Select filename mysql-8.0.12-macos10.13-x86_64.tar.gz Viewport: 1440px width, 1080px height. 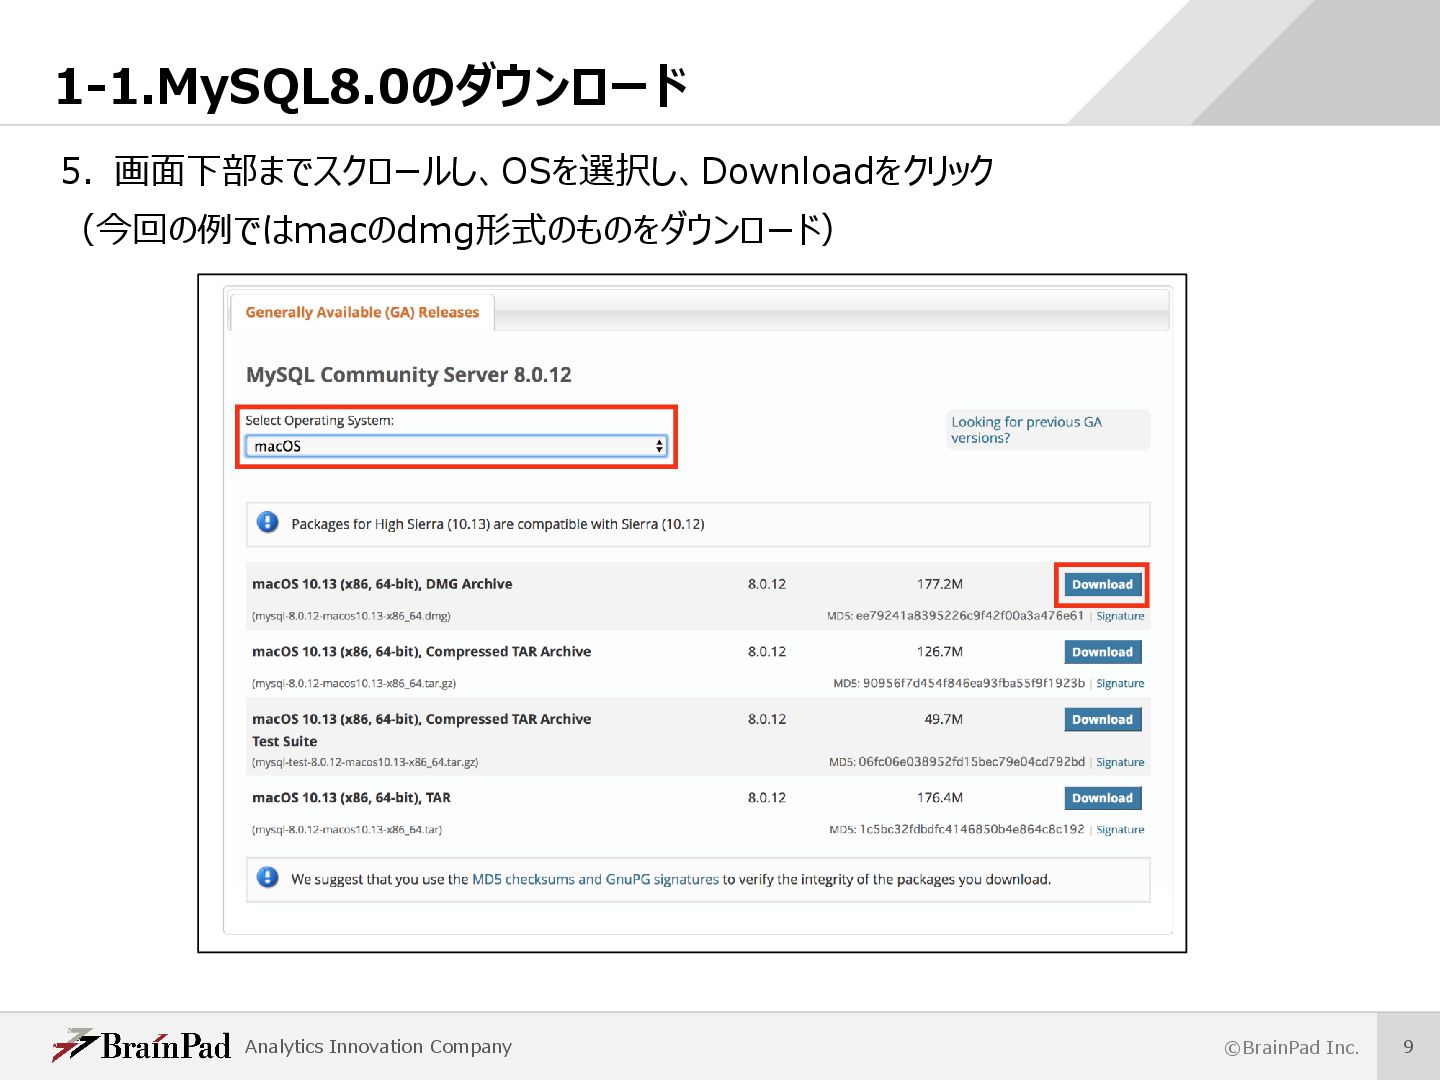pyautogui.click(x=354, y=683)
